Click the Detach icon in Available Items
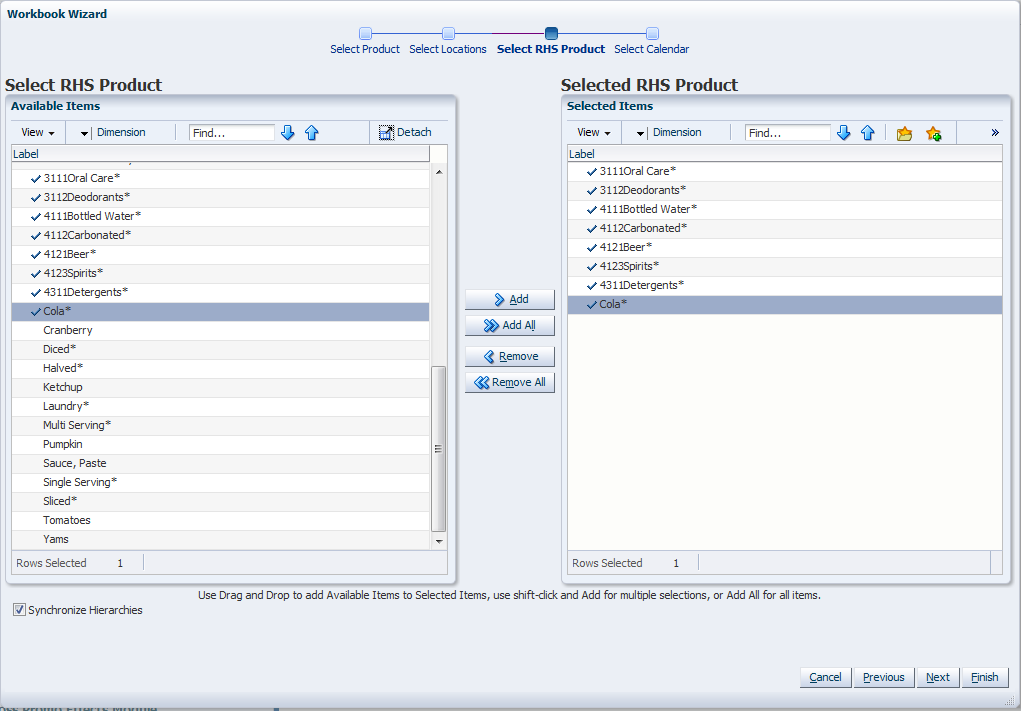 click(386, 132)
